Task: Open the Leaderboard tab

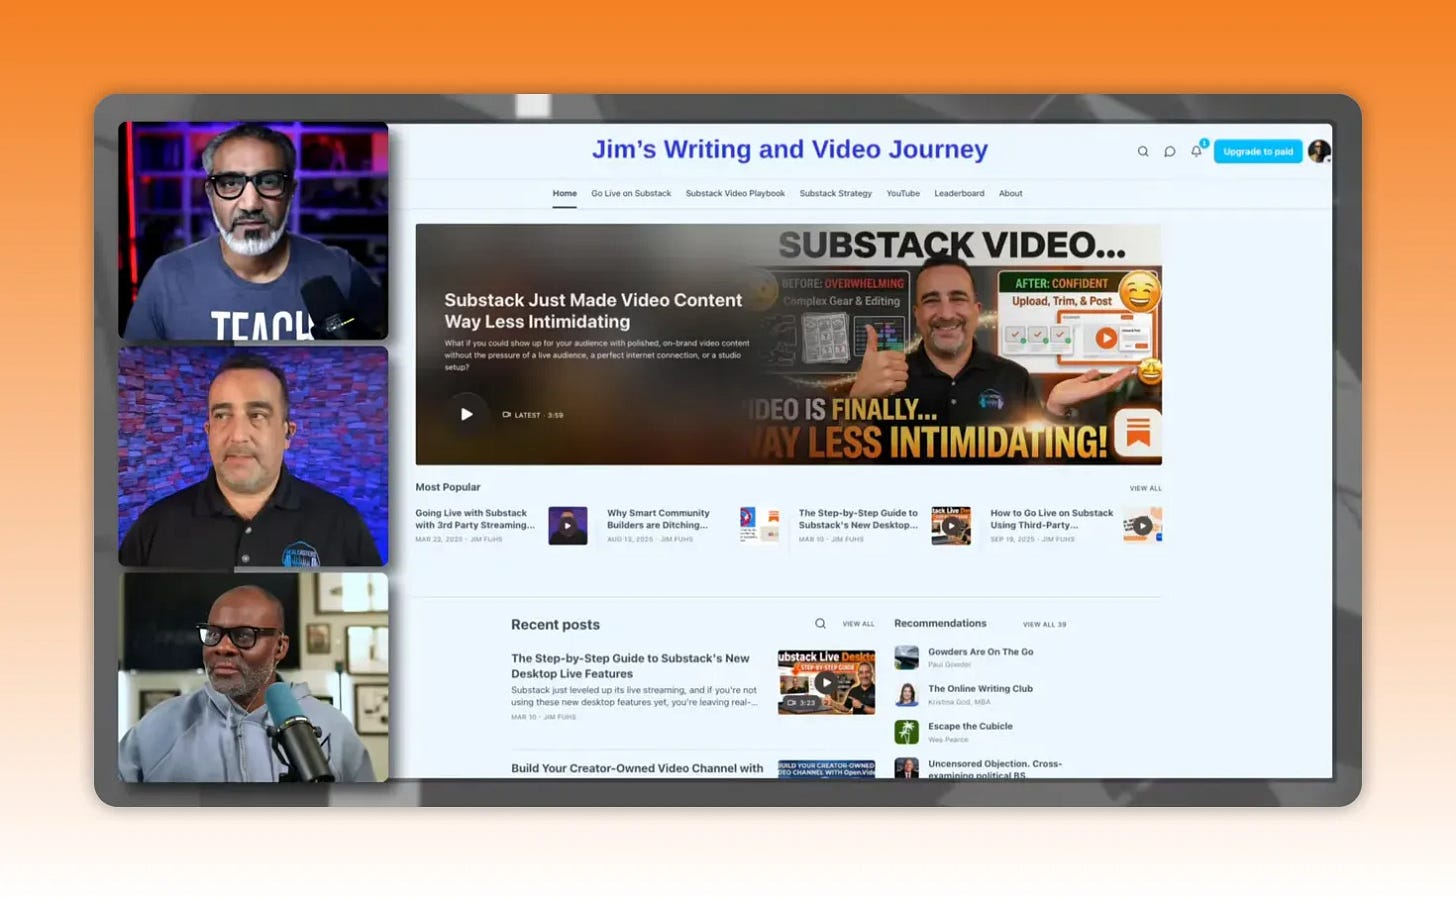Action: coord(959,193)
